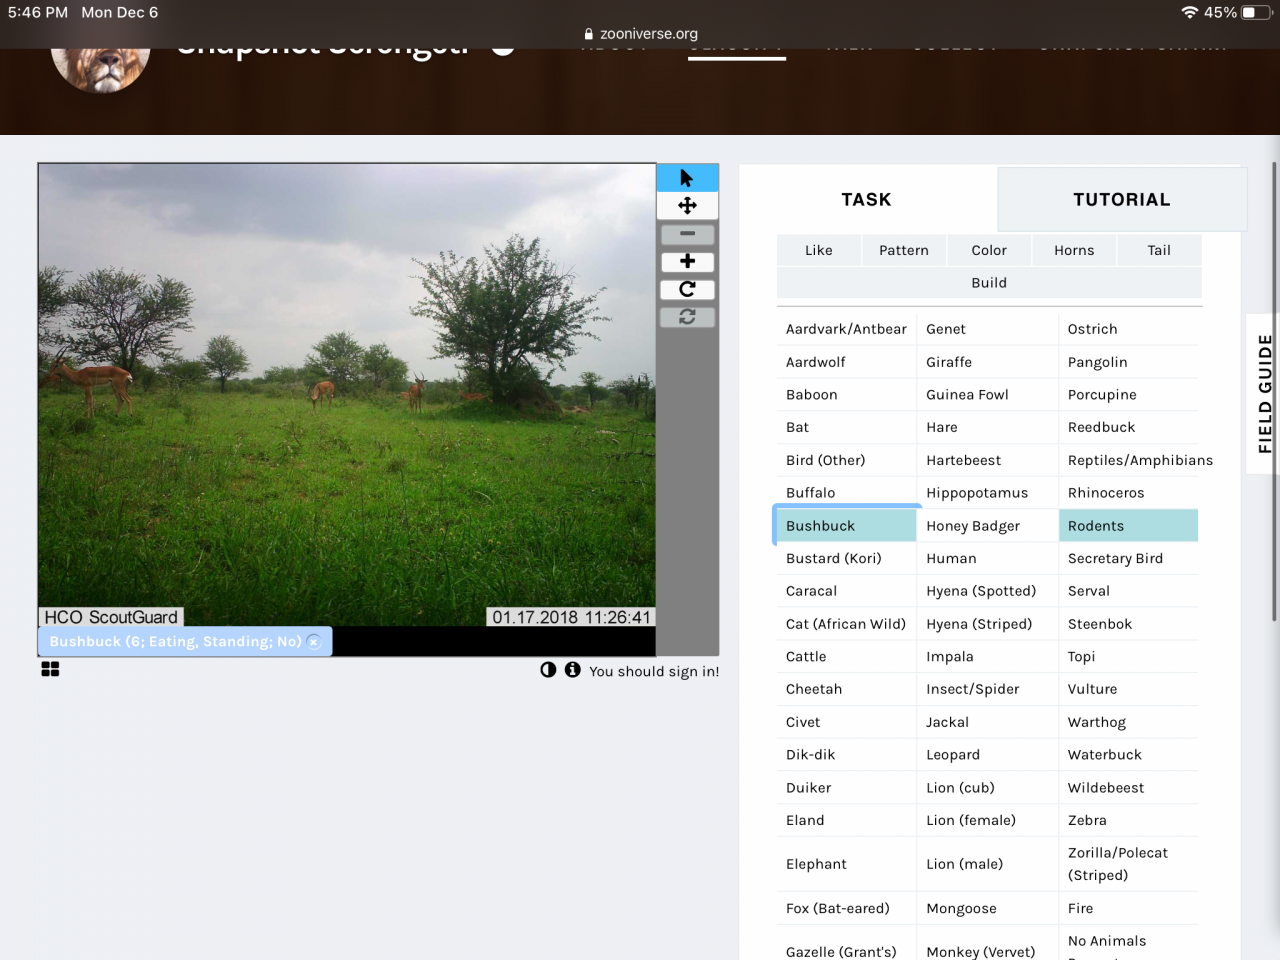Pick Guinea Fowl in the species list

(987, 395)
